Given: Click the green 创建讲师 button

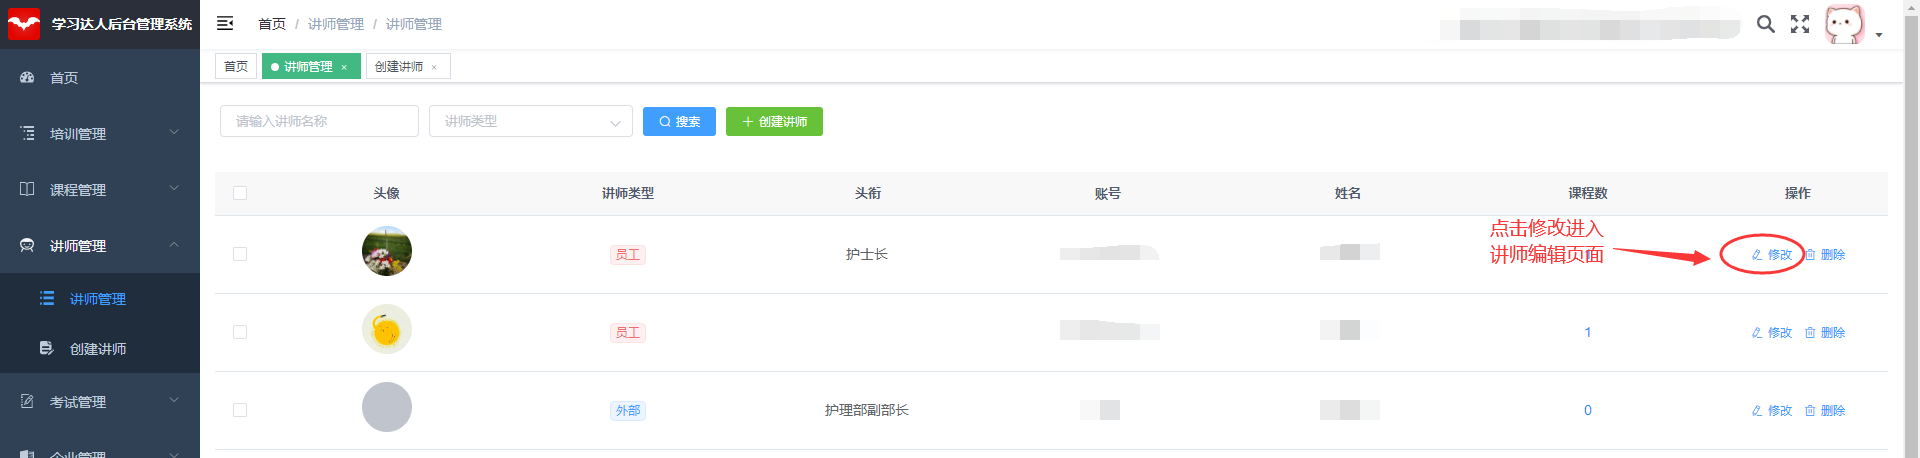Looking at the screenshot, I should (x=774, y=121).
